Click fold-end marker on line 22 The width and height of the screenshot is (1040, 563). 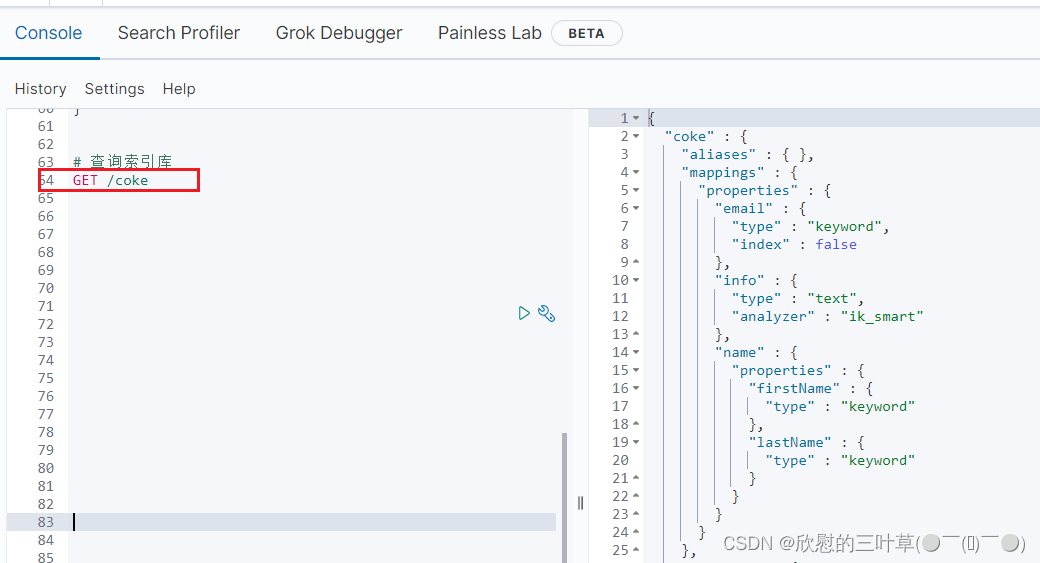(x=636, y=495)
